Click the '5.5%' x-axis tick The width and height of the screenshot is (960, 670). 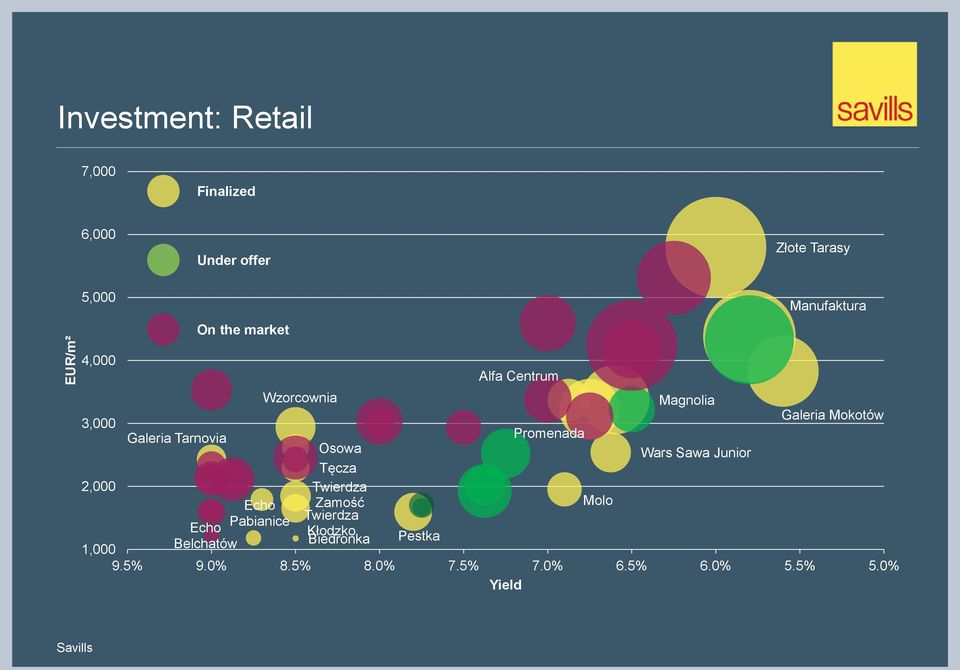click(800, 566)
